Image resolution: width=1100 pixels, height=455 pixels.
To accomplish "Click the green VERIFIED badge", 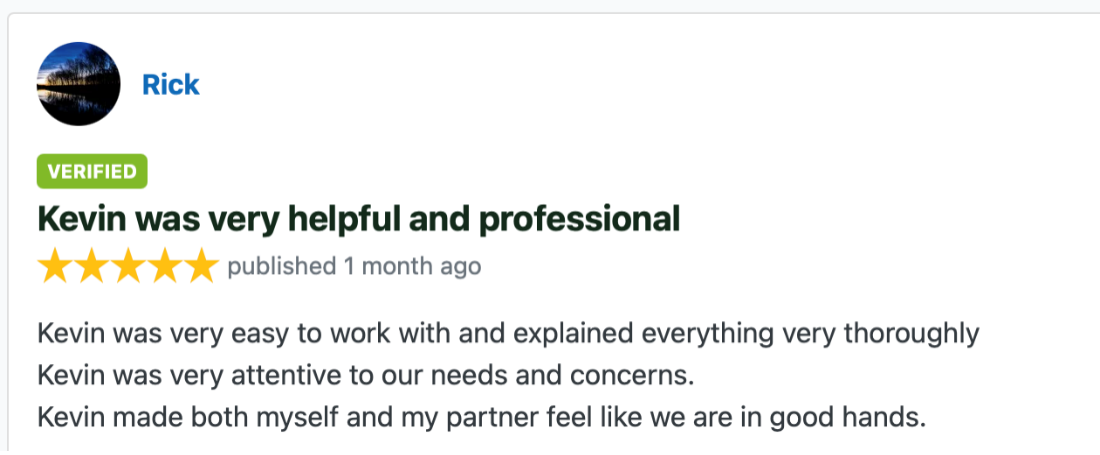I will [92, 172].
